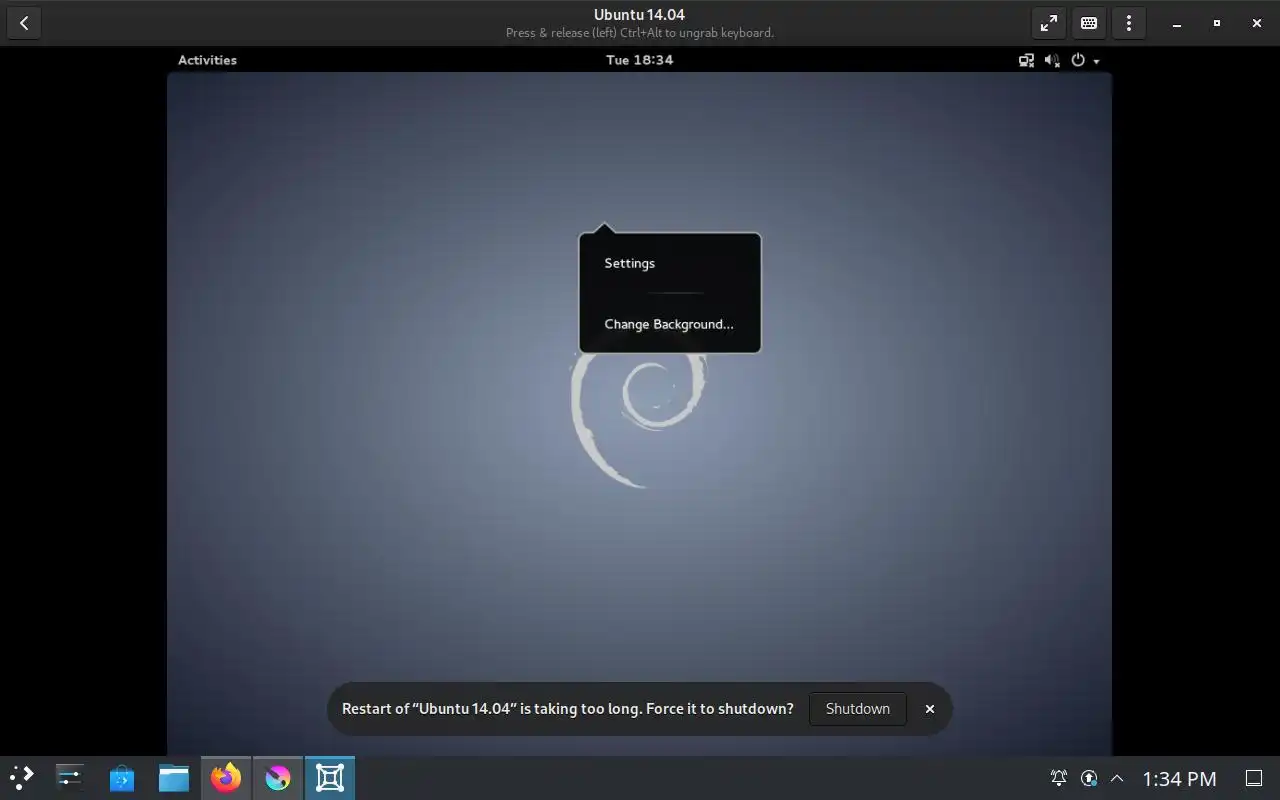Show desktop using the taskbar corner button

[1253, 778]
